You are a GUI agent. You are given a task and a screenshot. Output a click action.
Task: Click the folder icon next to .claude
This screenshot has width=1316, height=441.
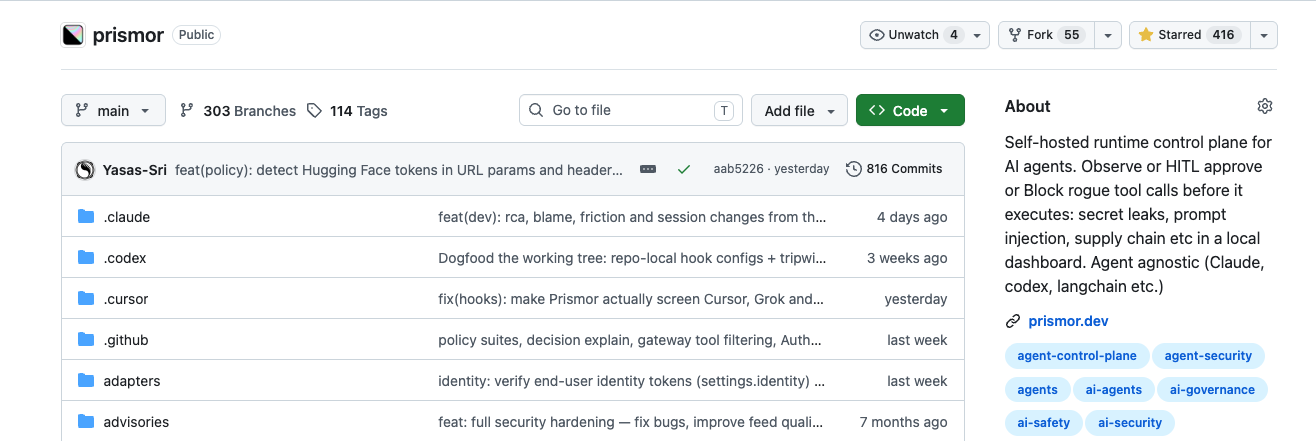pos(86,217)
